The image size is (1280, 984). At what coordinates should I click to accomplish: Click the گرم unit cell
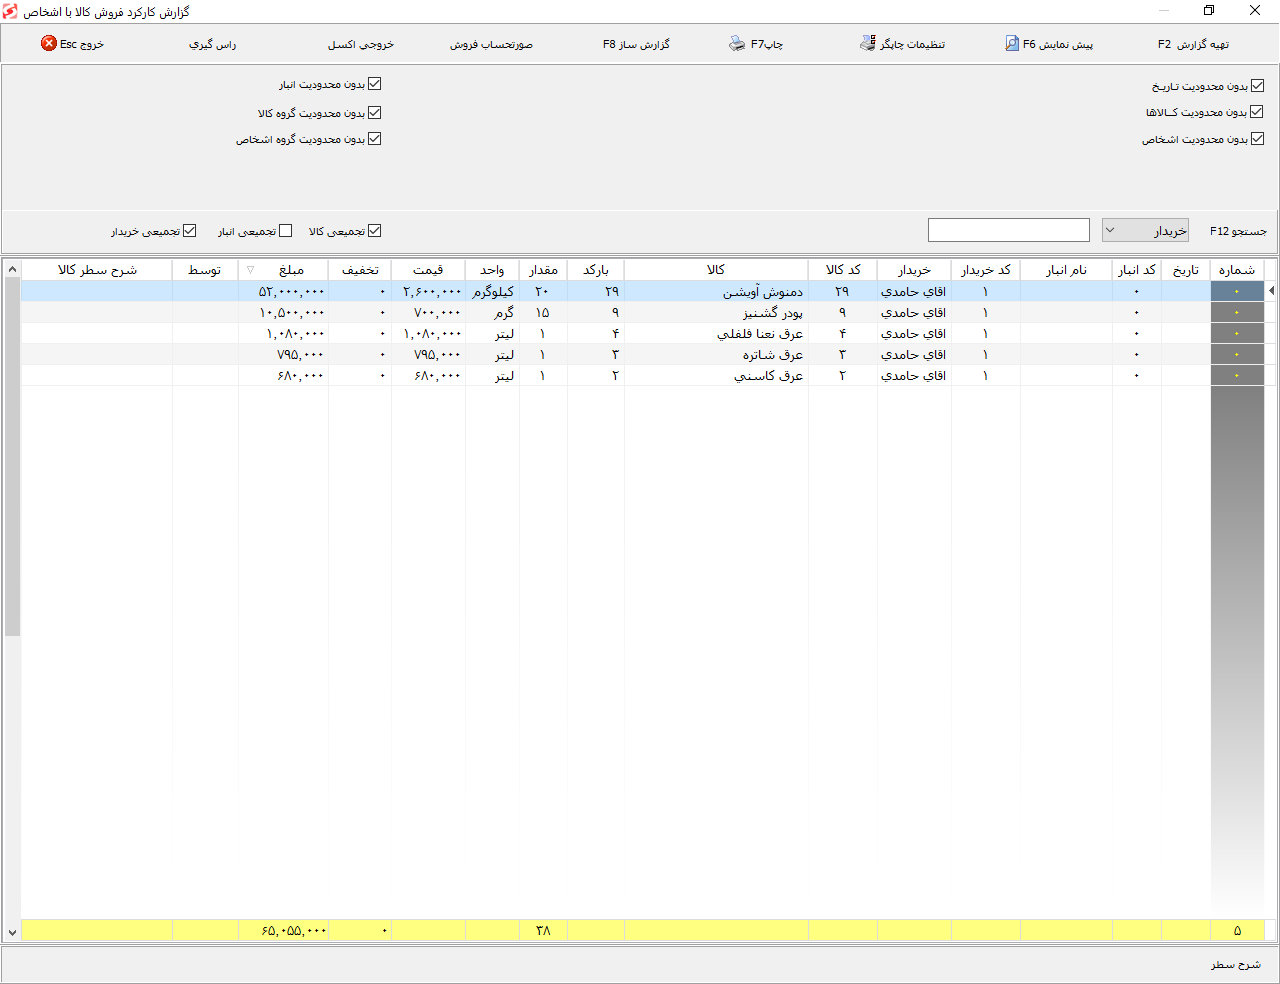(492, 312)
